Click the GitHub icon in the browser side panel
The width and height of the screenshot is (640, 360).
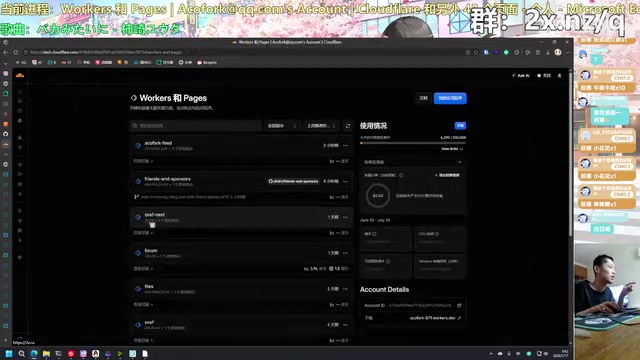(5, 134)
